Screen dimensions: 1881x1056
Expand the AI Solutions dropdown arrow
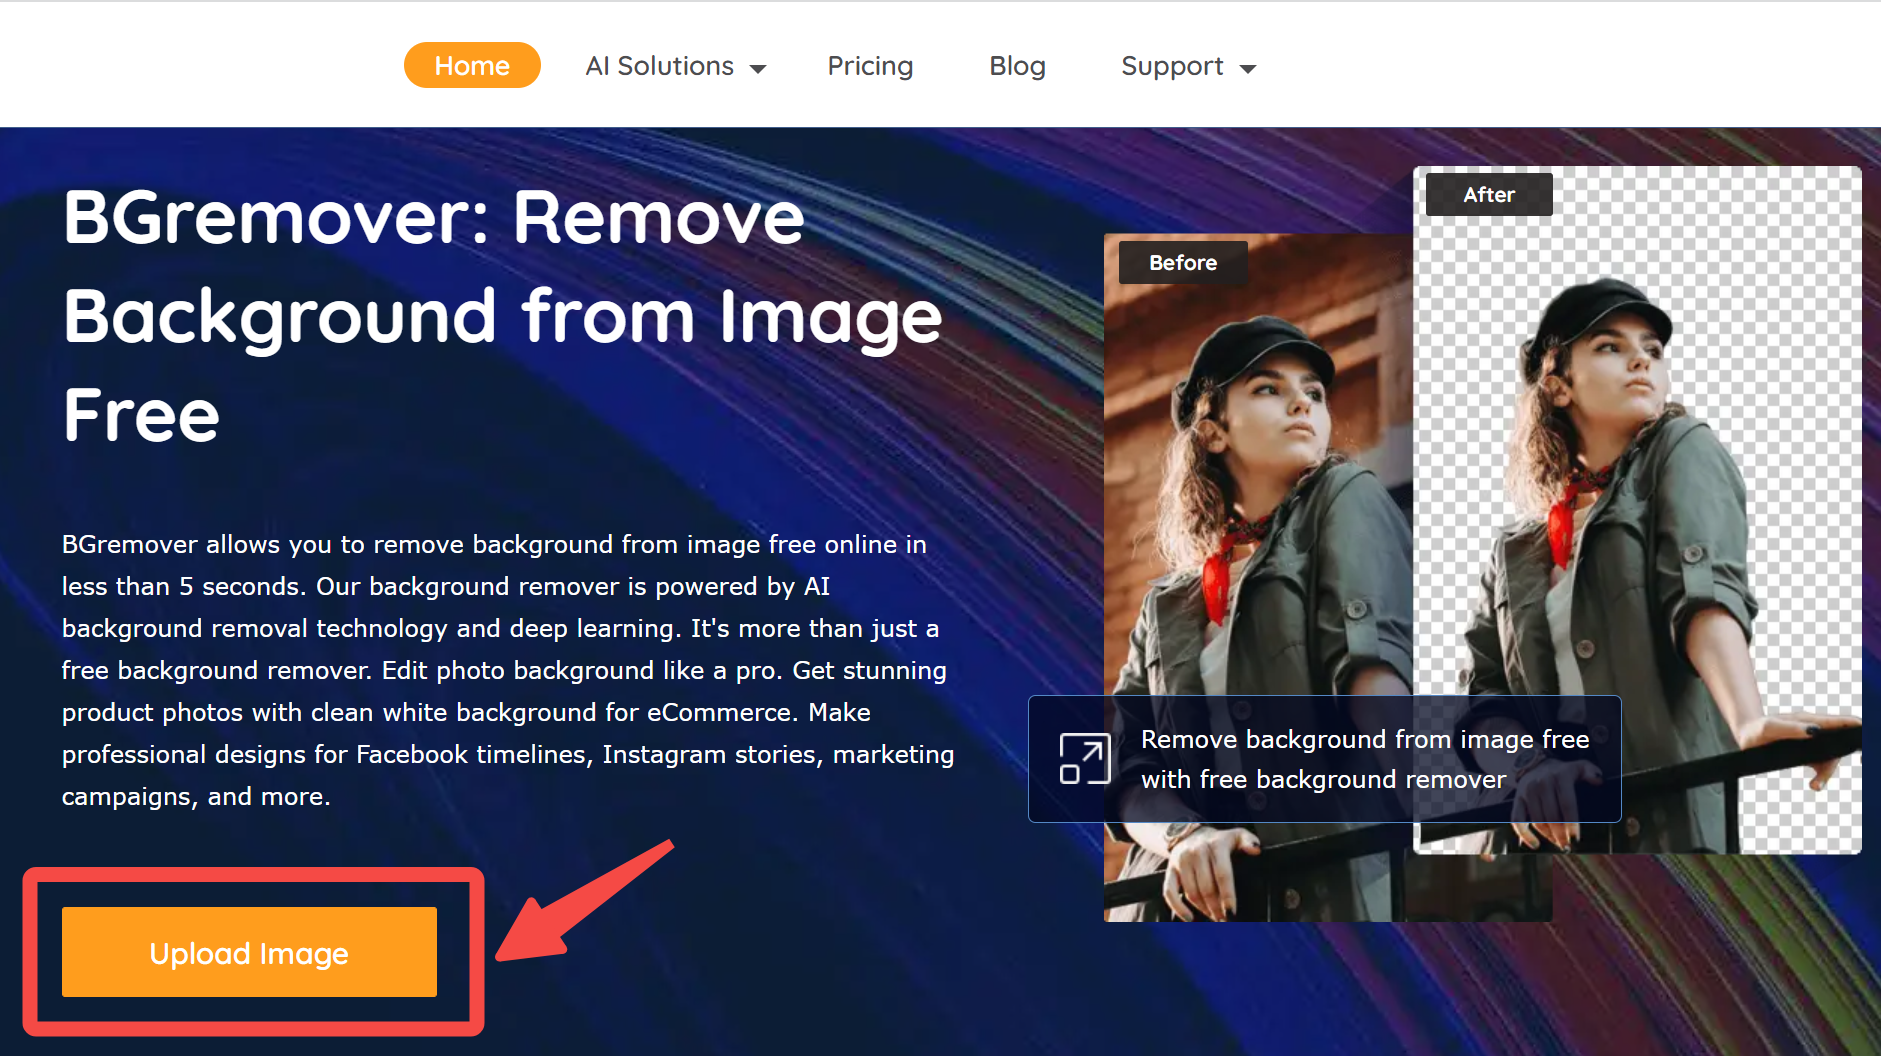point(758,69)
